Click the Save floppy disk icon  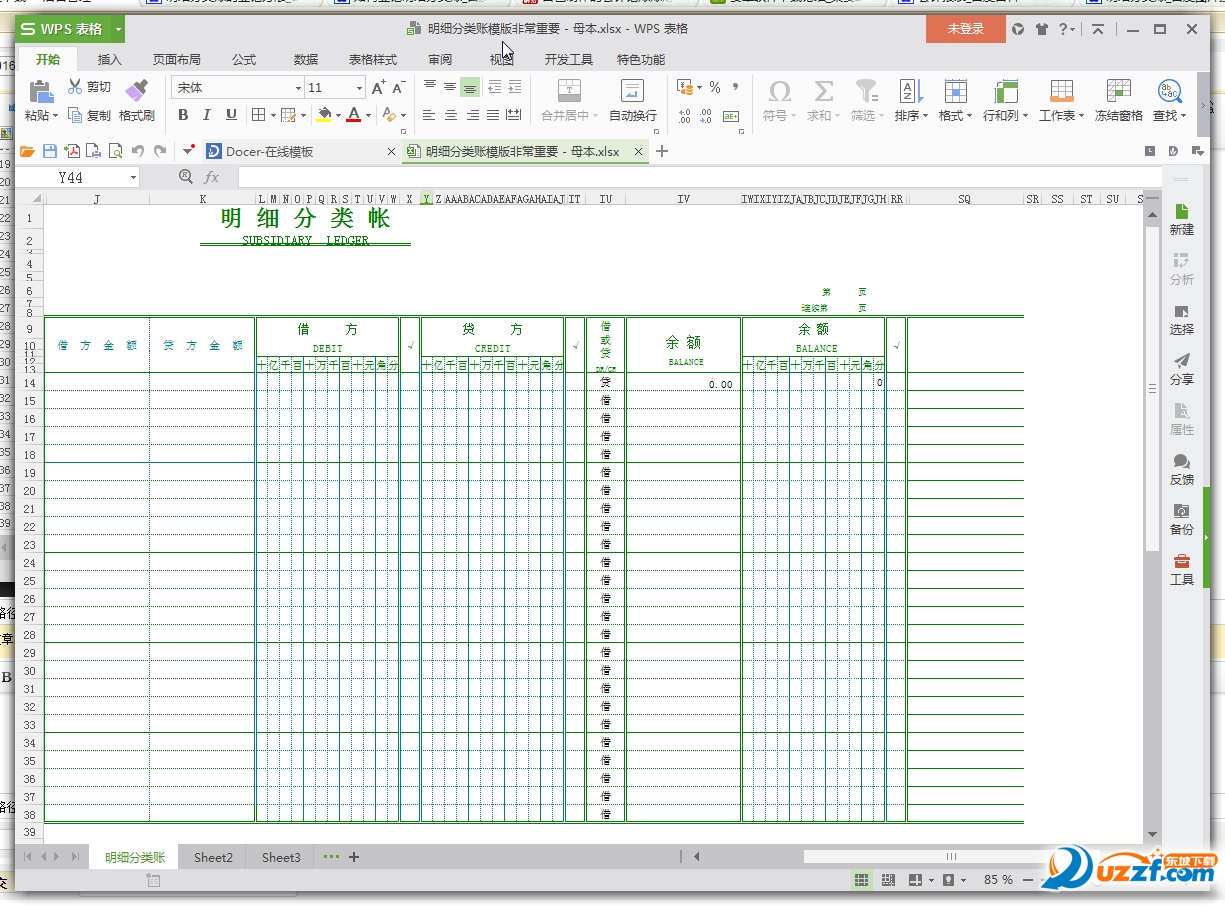49,151
